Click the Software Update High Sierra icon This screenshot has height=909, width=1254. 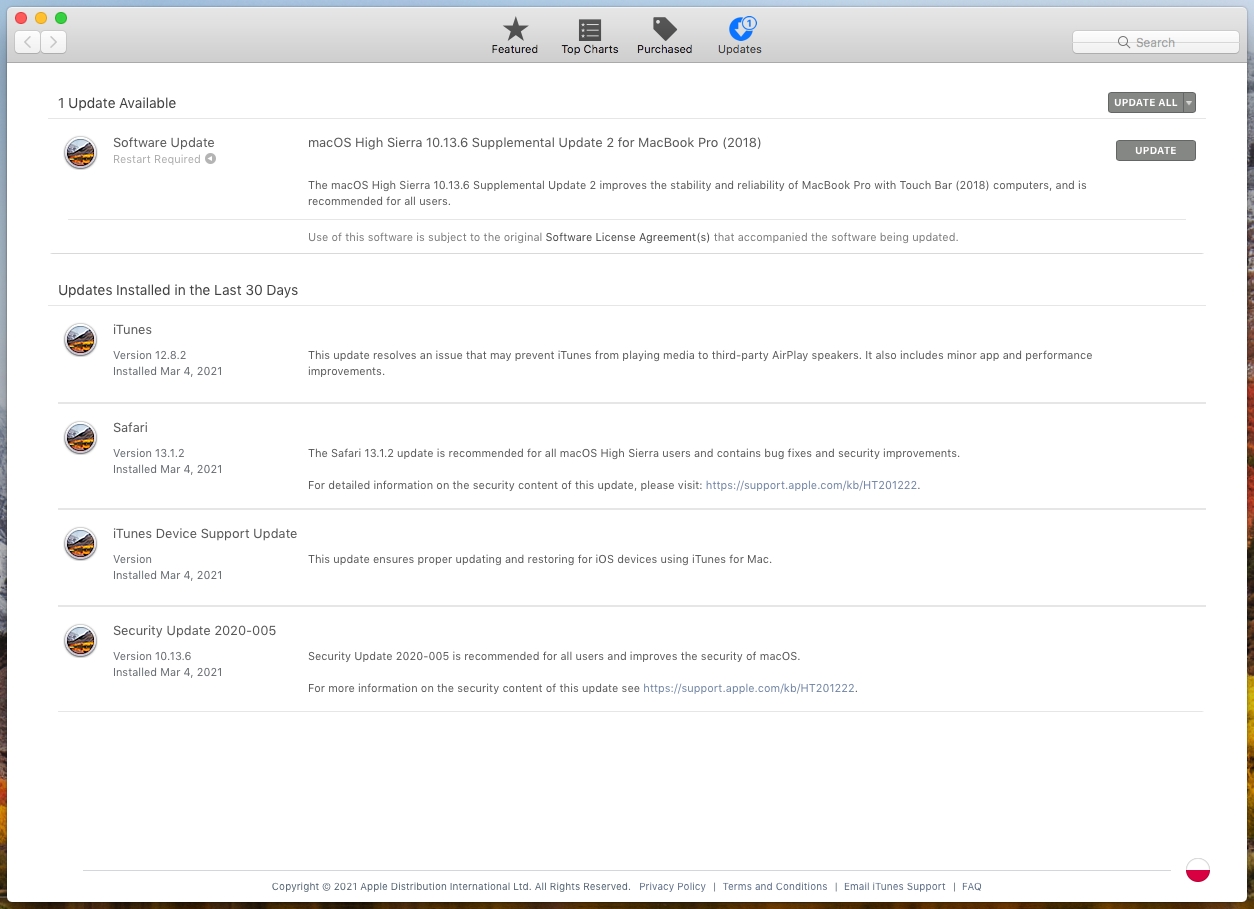click(x=81, y=152)
